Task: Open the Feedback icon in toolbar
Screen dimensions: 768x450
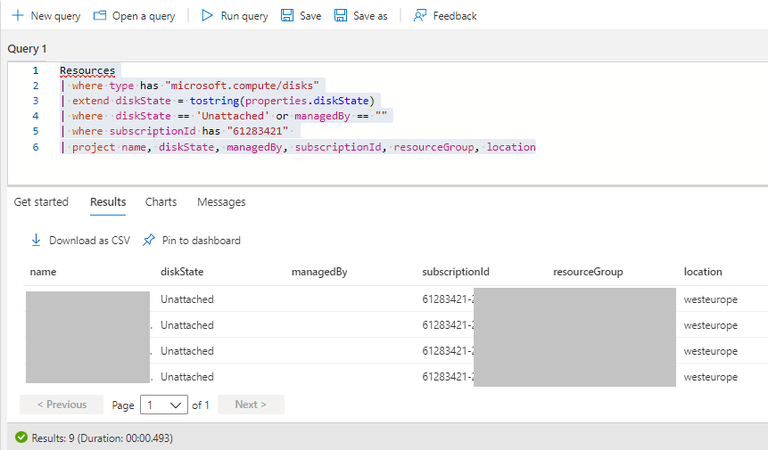Action: point(420,16)
